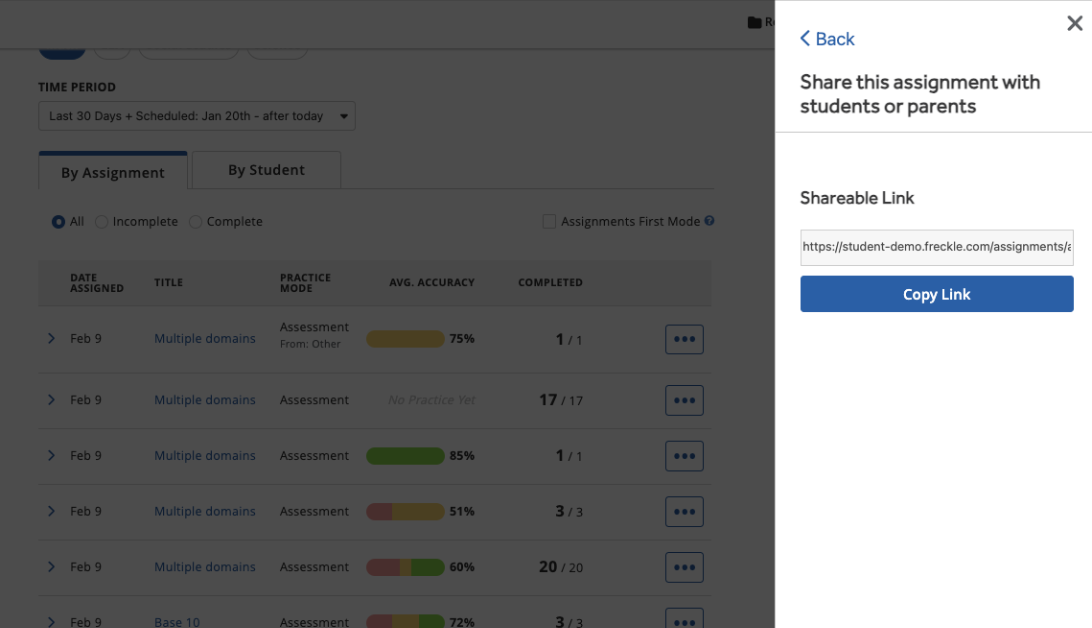Enable Assignments First Mode checkbox
This screenshot has height=628, width=1092.
(549, 221)
